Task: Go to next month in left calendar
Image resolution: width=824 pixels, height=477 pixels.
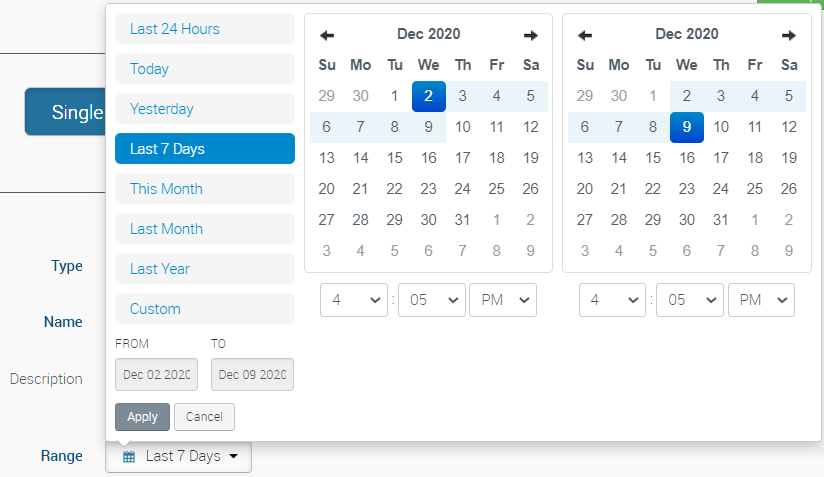Action: click(x=531, y=35)
